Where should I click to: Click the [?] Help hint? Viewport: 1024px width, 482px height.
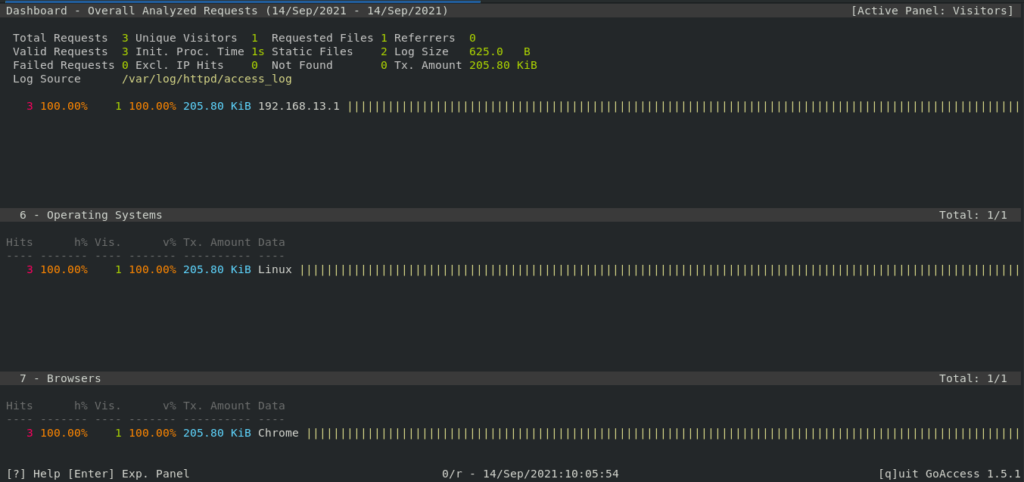pos(33,474)
